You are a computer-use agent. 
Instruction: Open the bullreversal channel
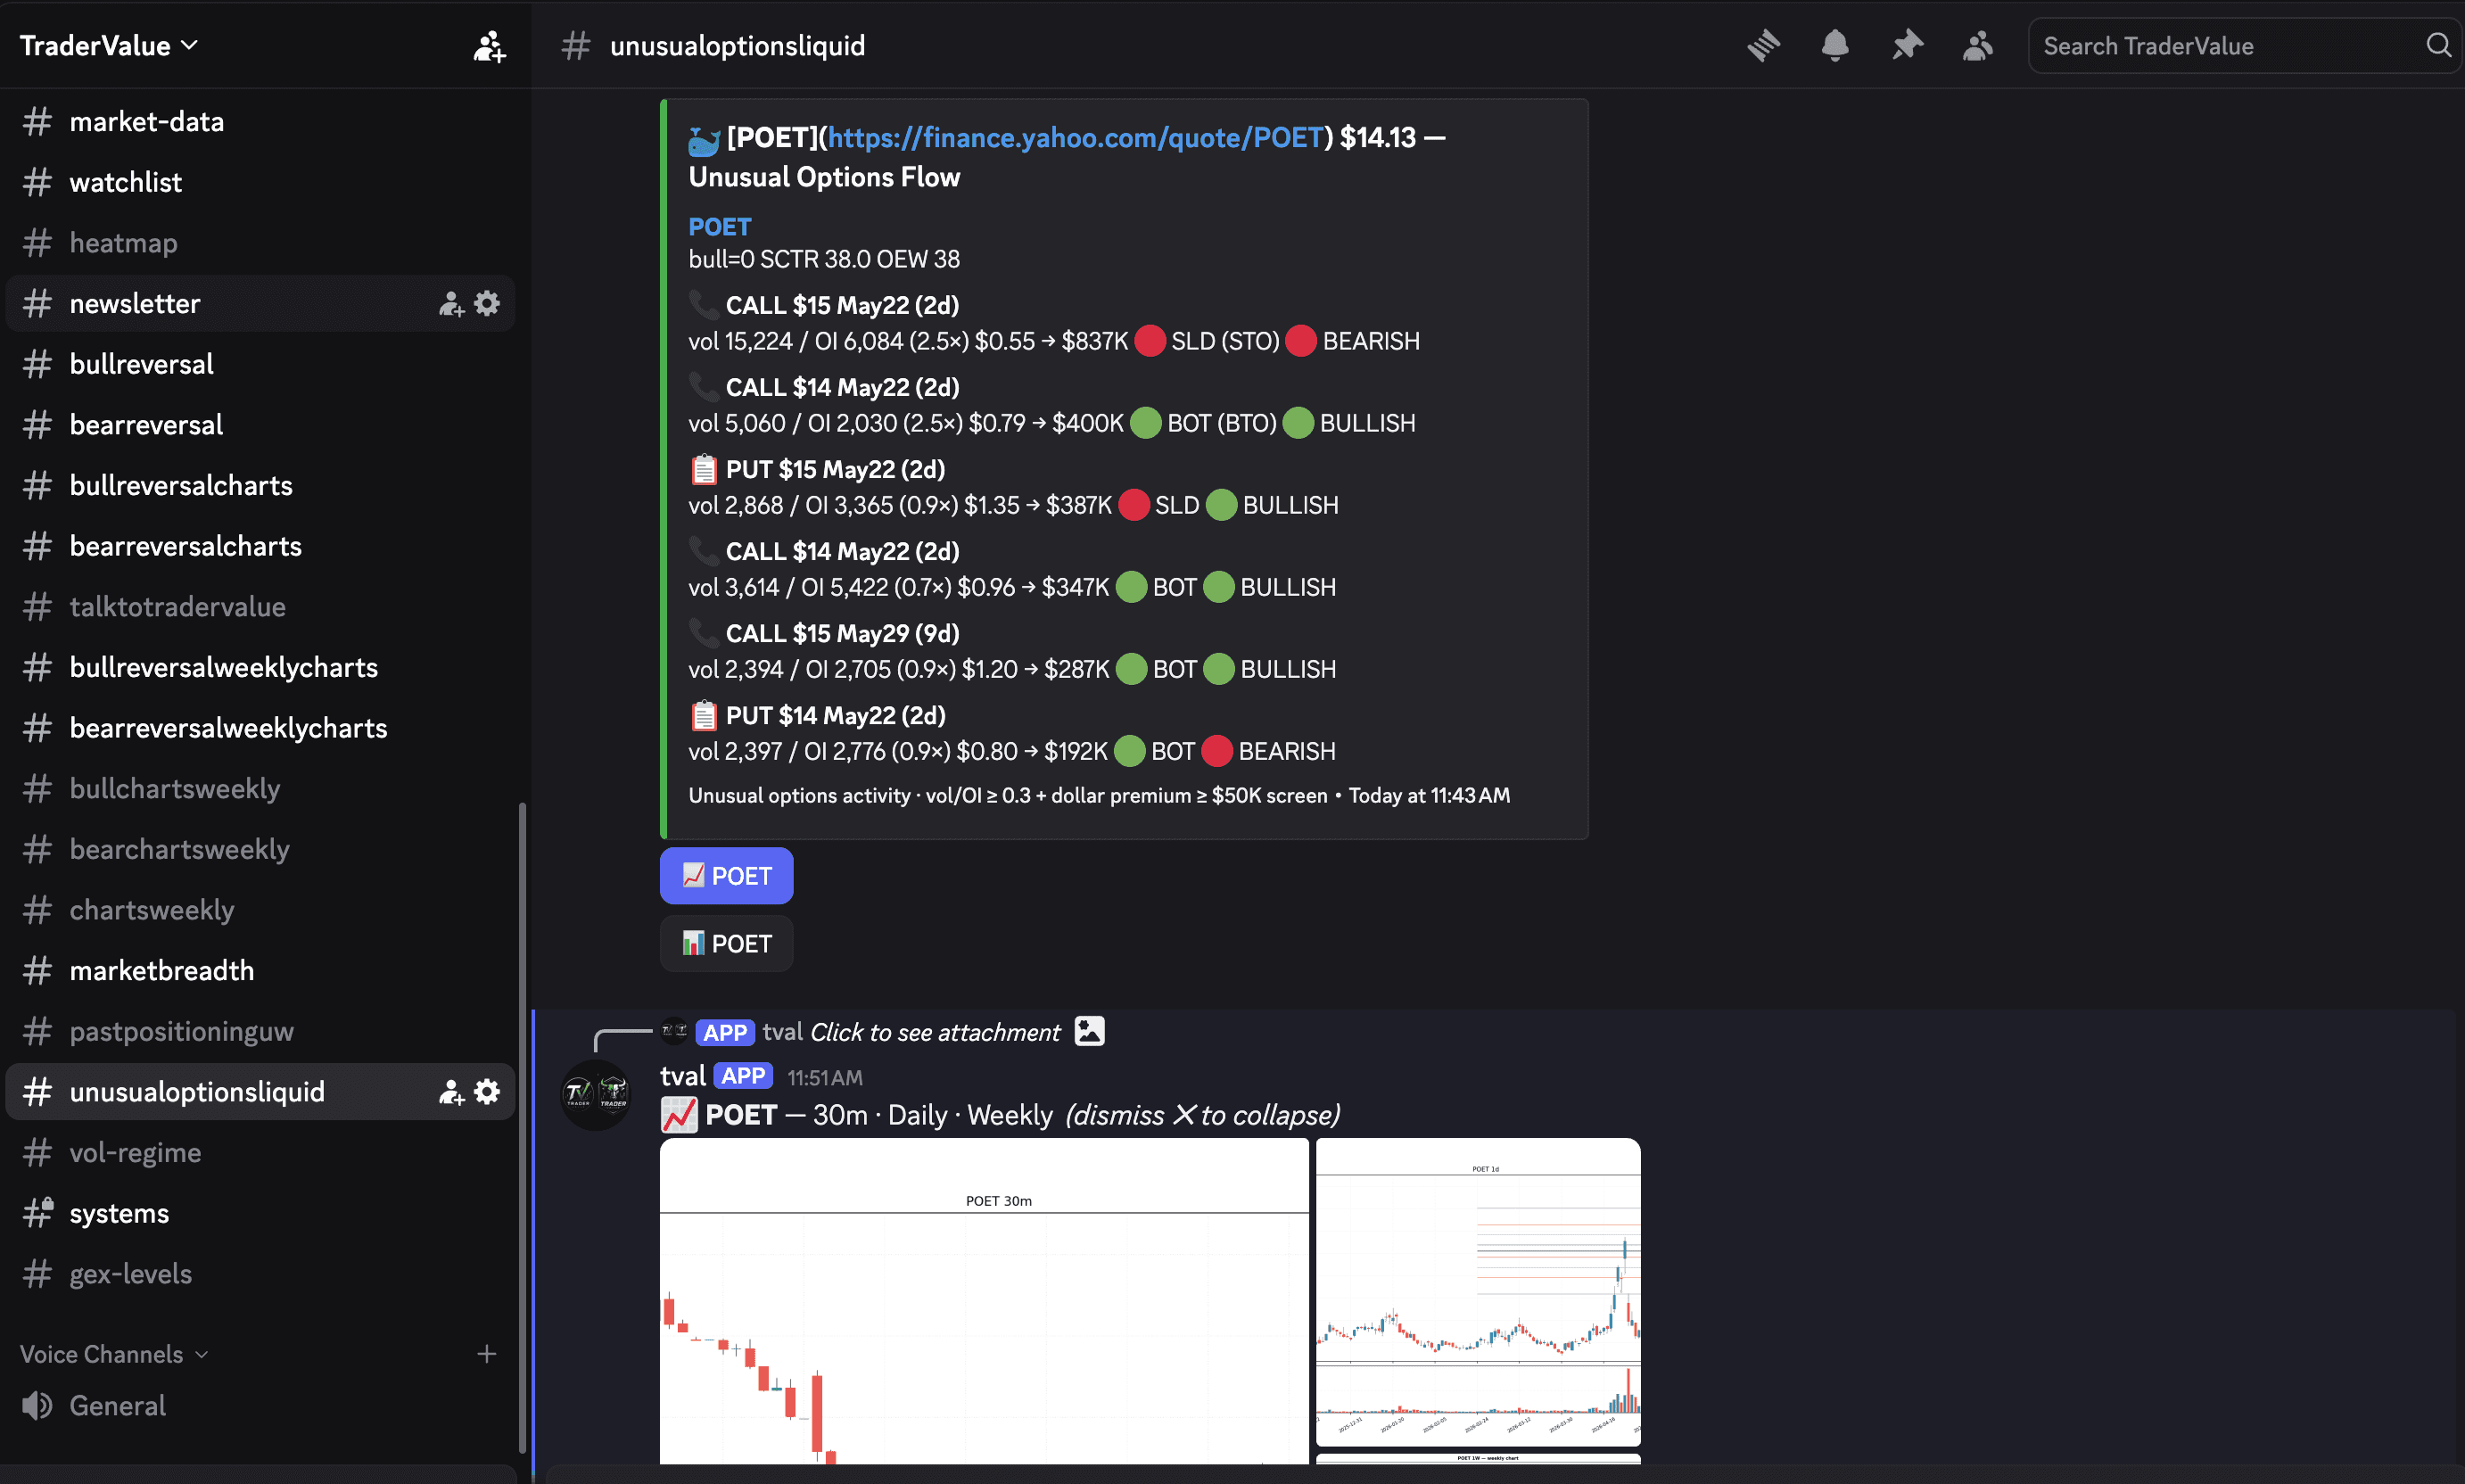260,364
